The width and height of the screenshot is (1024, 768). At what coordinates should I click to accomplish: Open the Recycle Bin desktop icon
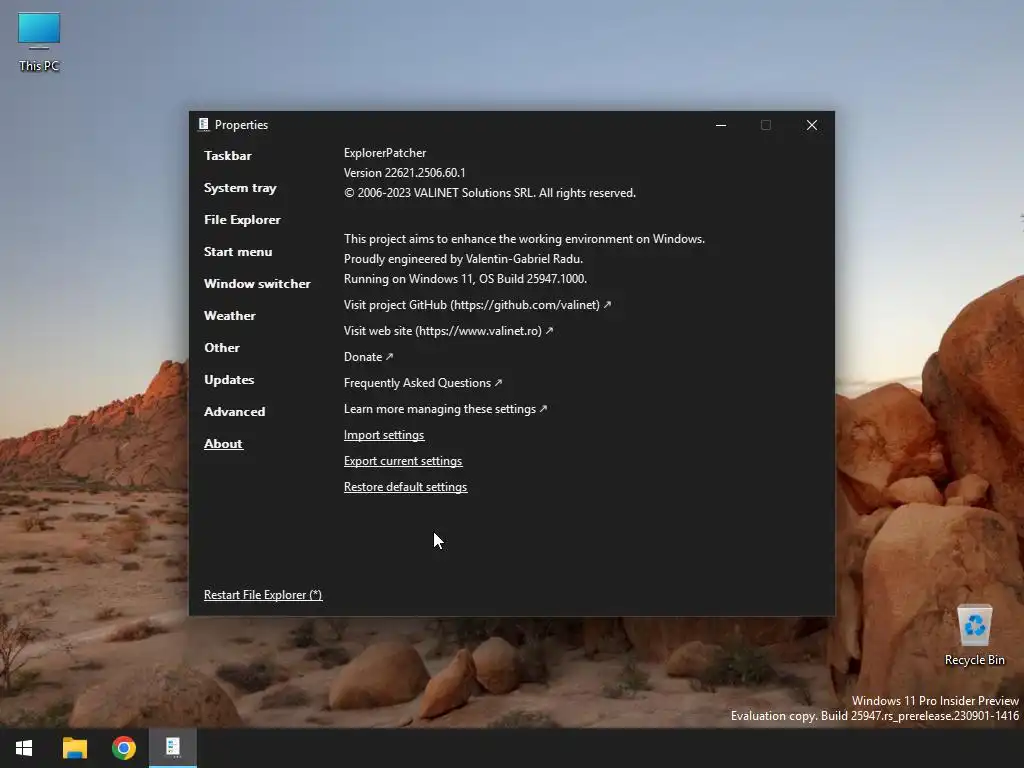974,635
